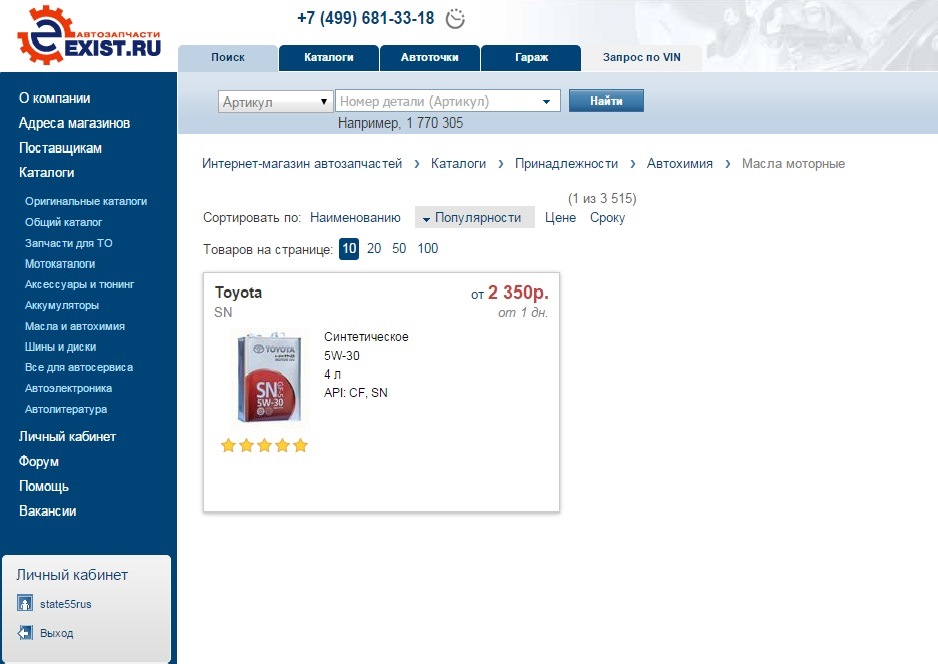Viewport: 938px width, 664px height.
Task: Open Адреса магазинов from sidebar menu
Action: click(x=74, y=123)
